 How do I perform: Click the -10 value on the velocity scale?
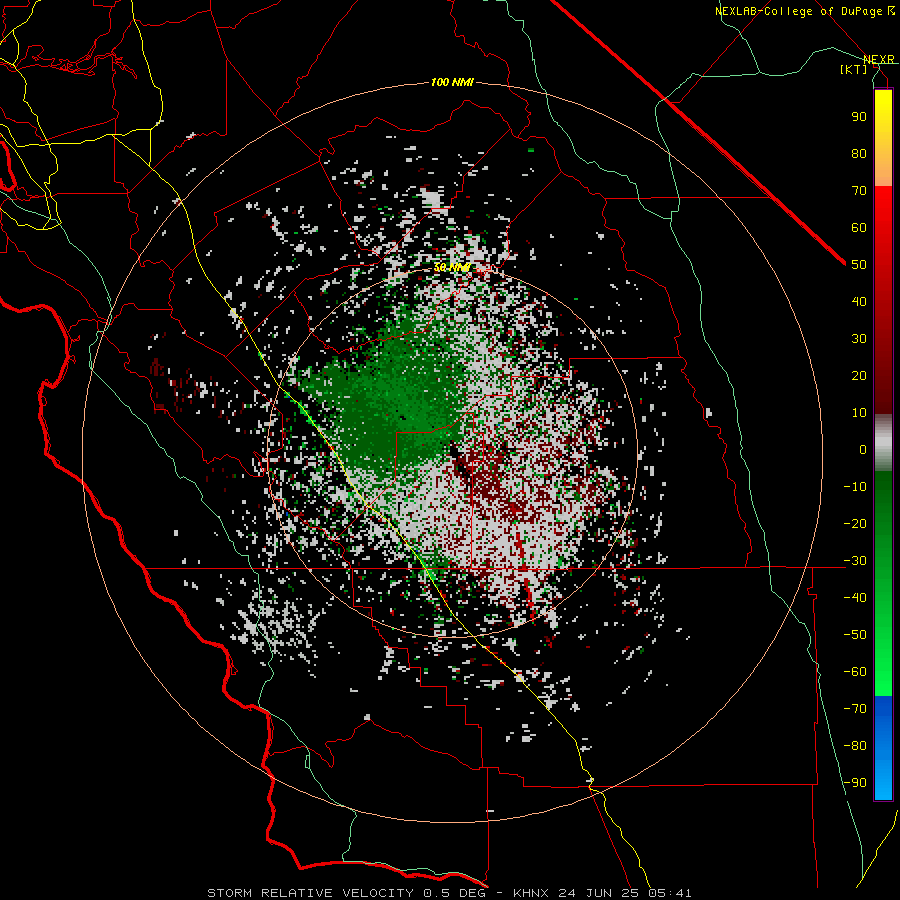pyautogui.click(x=855, y=487)
